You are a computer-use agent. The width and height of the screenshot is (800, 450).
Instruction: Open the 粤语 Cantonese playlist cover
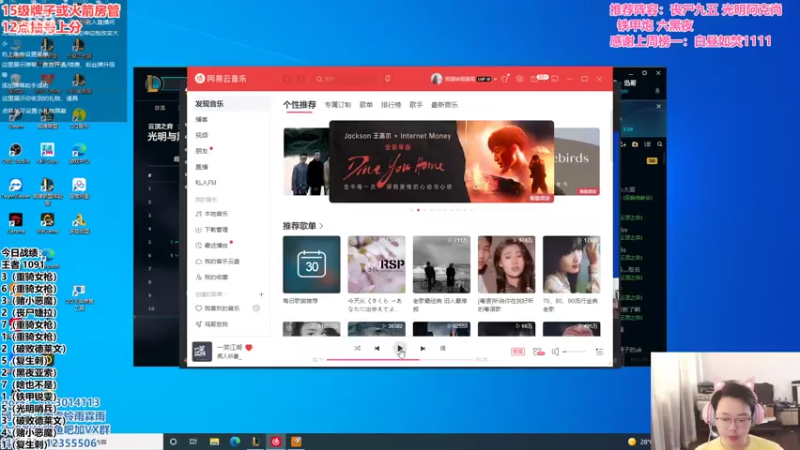pyautogui.click(x=507, y=264)
